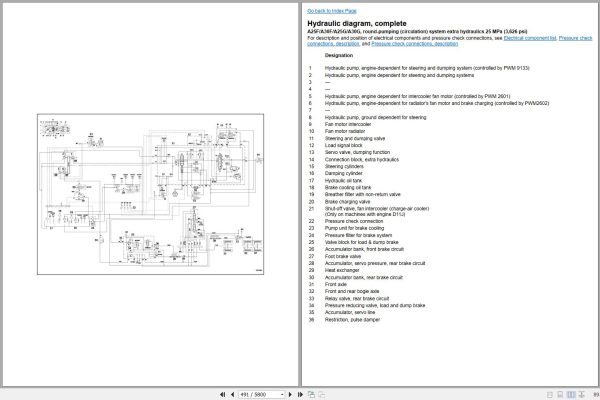Open the Electrical component list link
The image size is (600, 400).
(x=530, y=38)
